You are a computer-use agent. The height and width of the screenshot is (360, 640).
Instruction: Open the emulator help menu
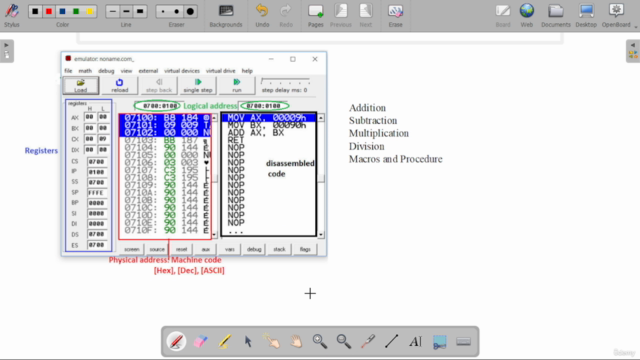click(x=247, y=71)
